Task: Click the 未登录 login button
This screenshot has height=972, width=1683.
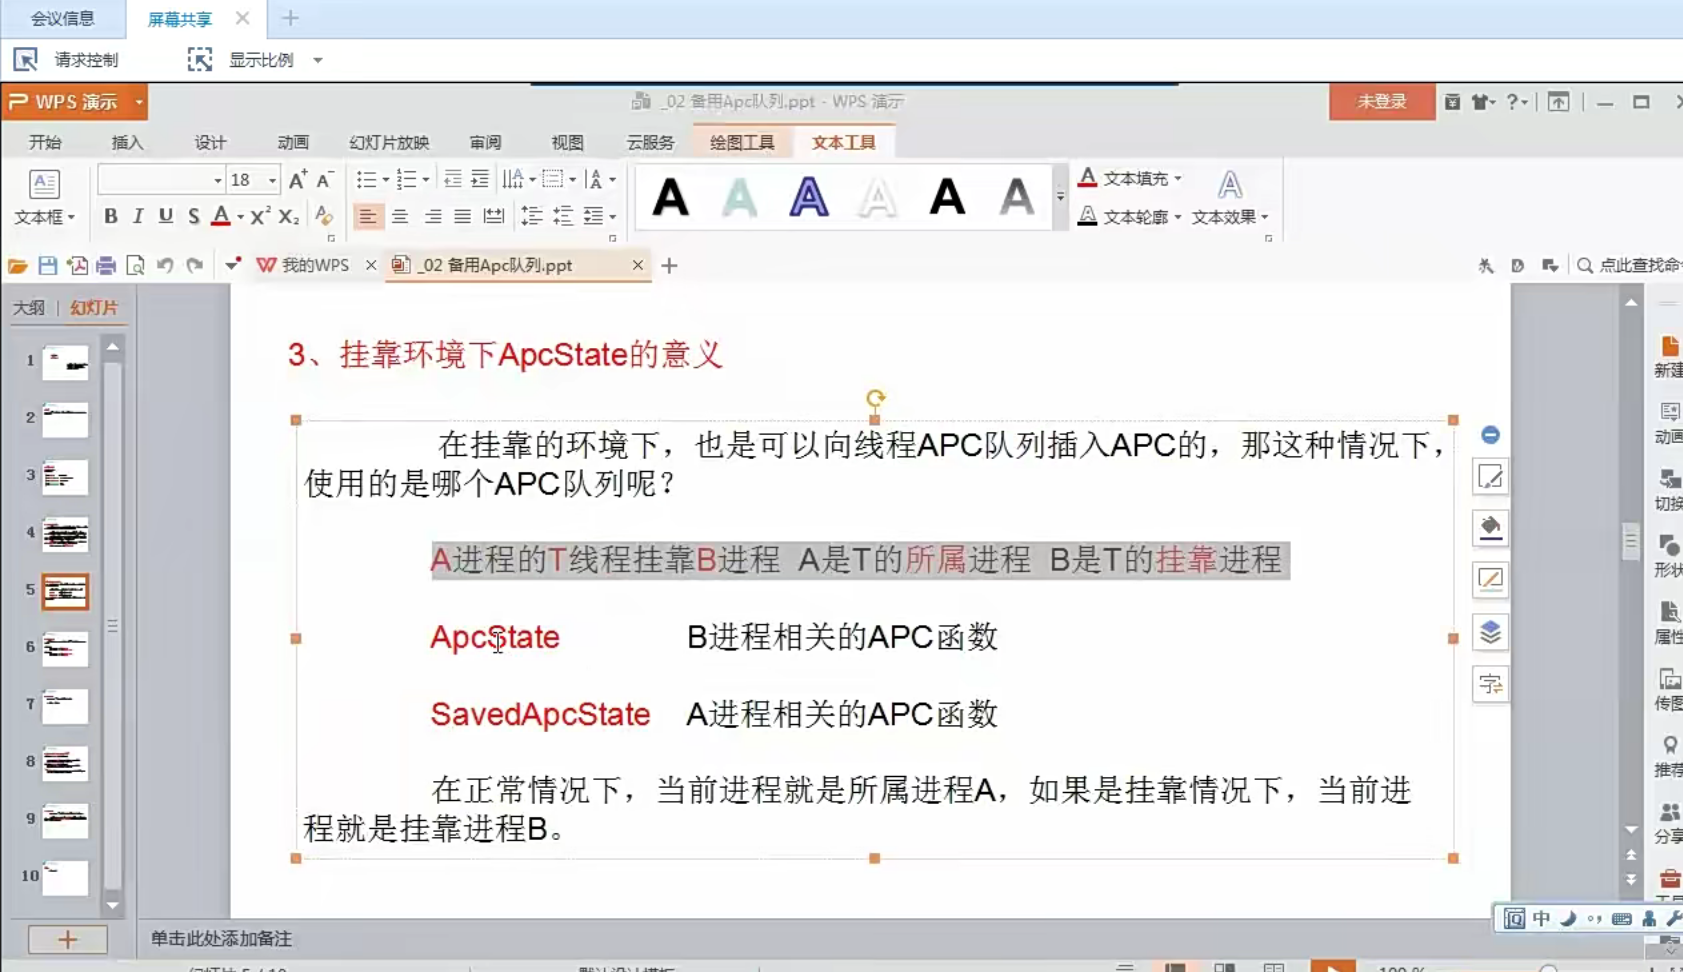Action: click(x=1381, y=102)
